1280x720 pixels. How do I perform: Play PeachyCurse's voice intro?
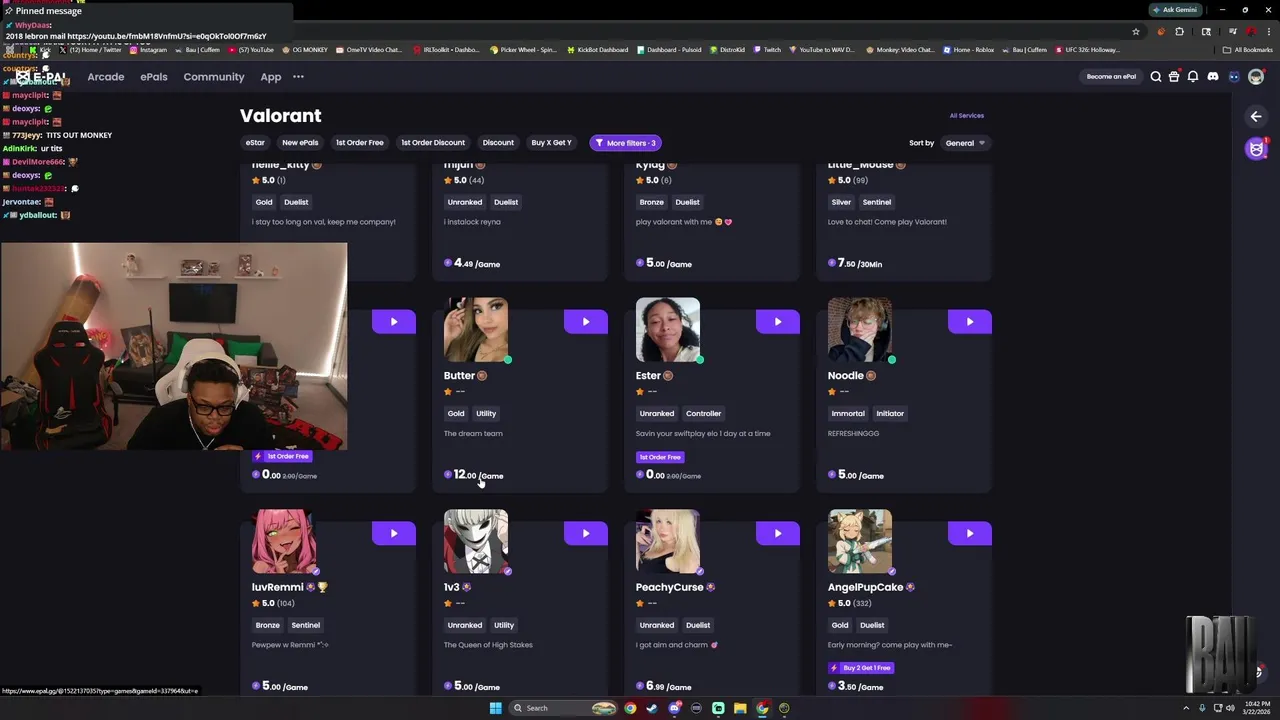778,533
